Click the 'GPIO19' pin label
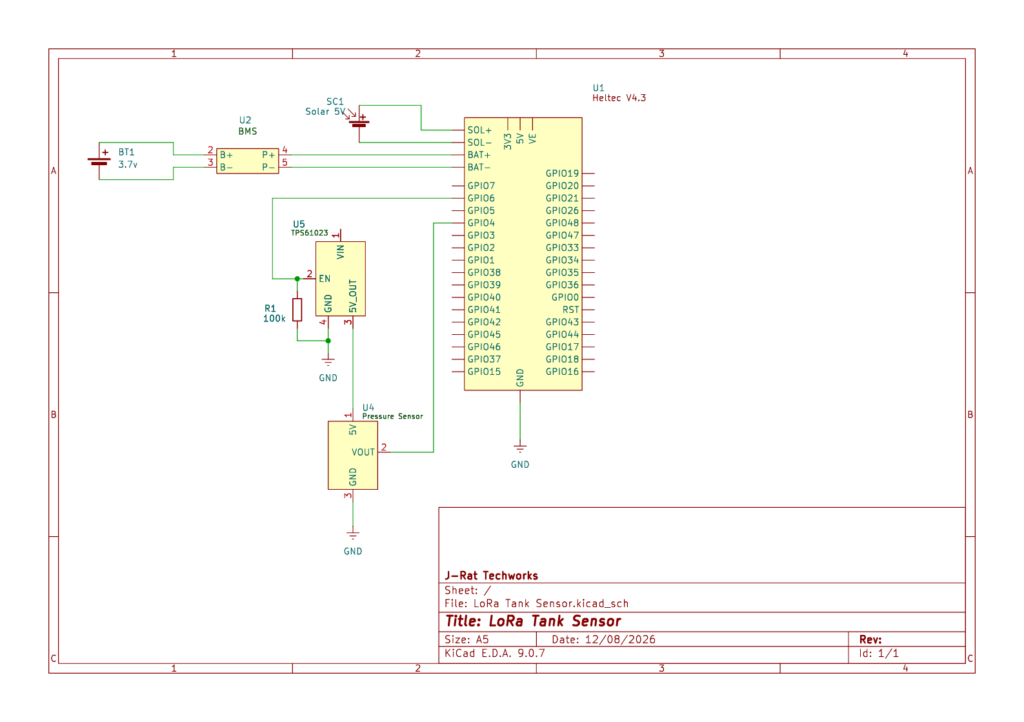1024x722 pixels. (562, 174)
